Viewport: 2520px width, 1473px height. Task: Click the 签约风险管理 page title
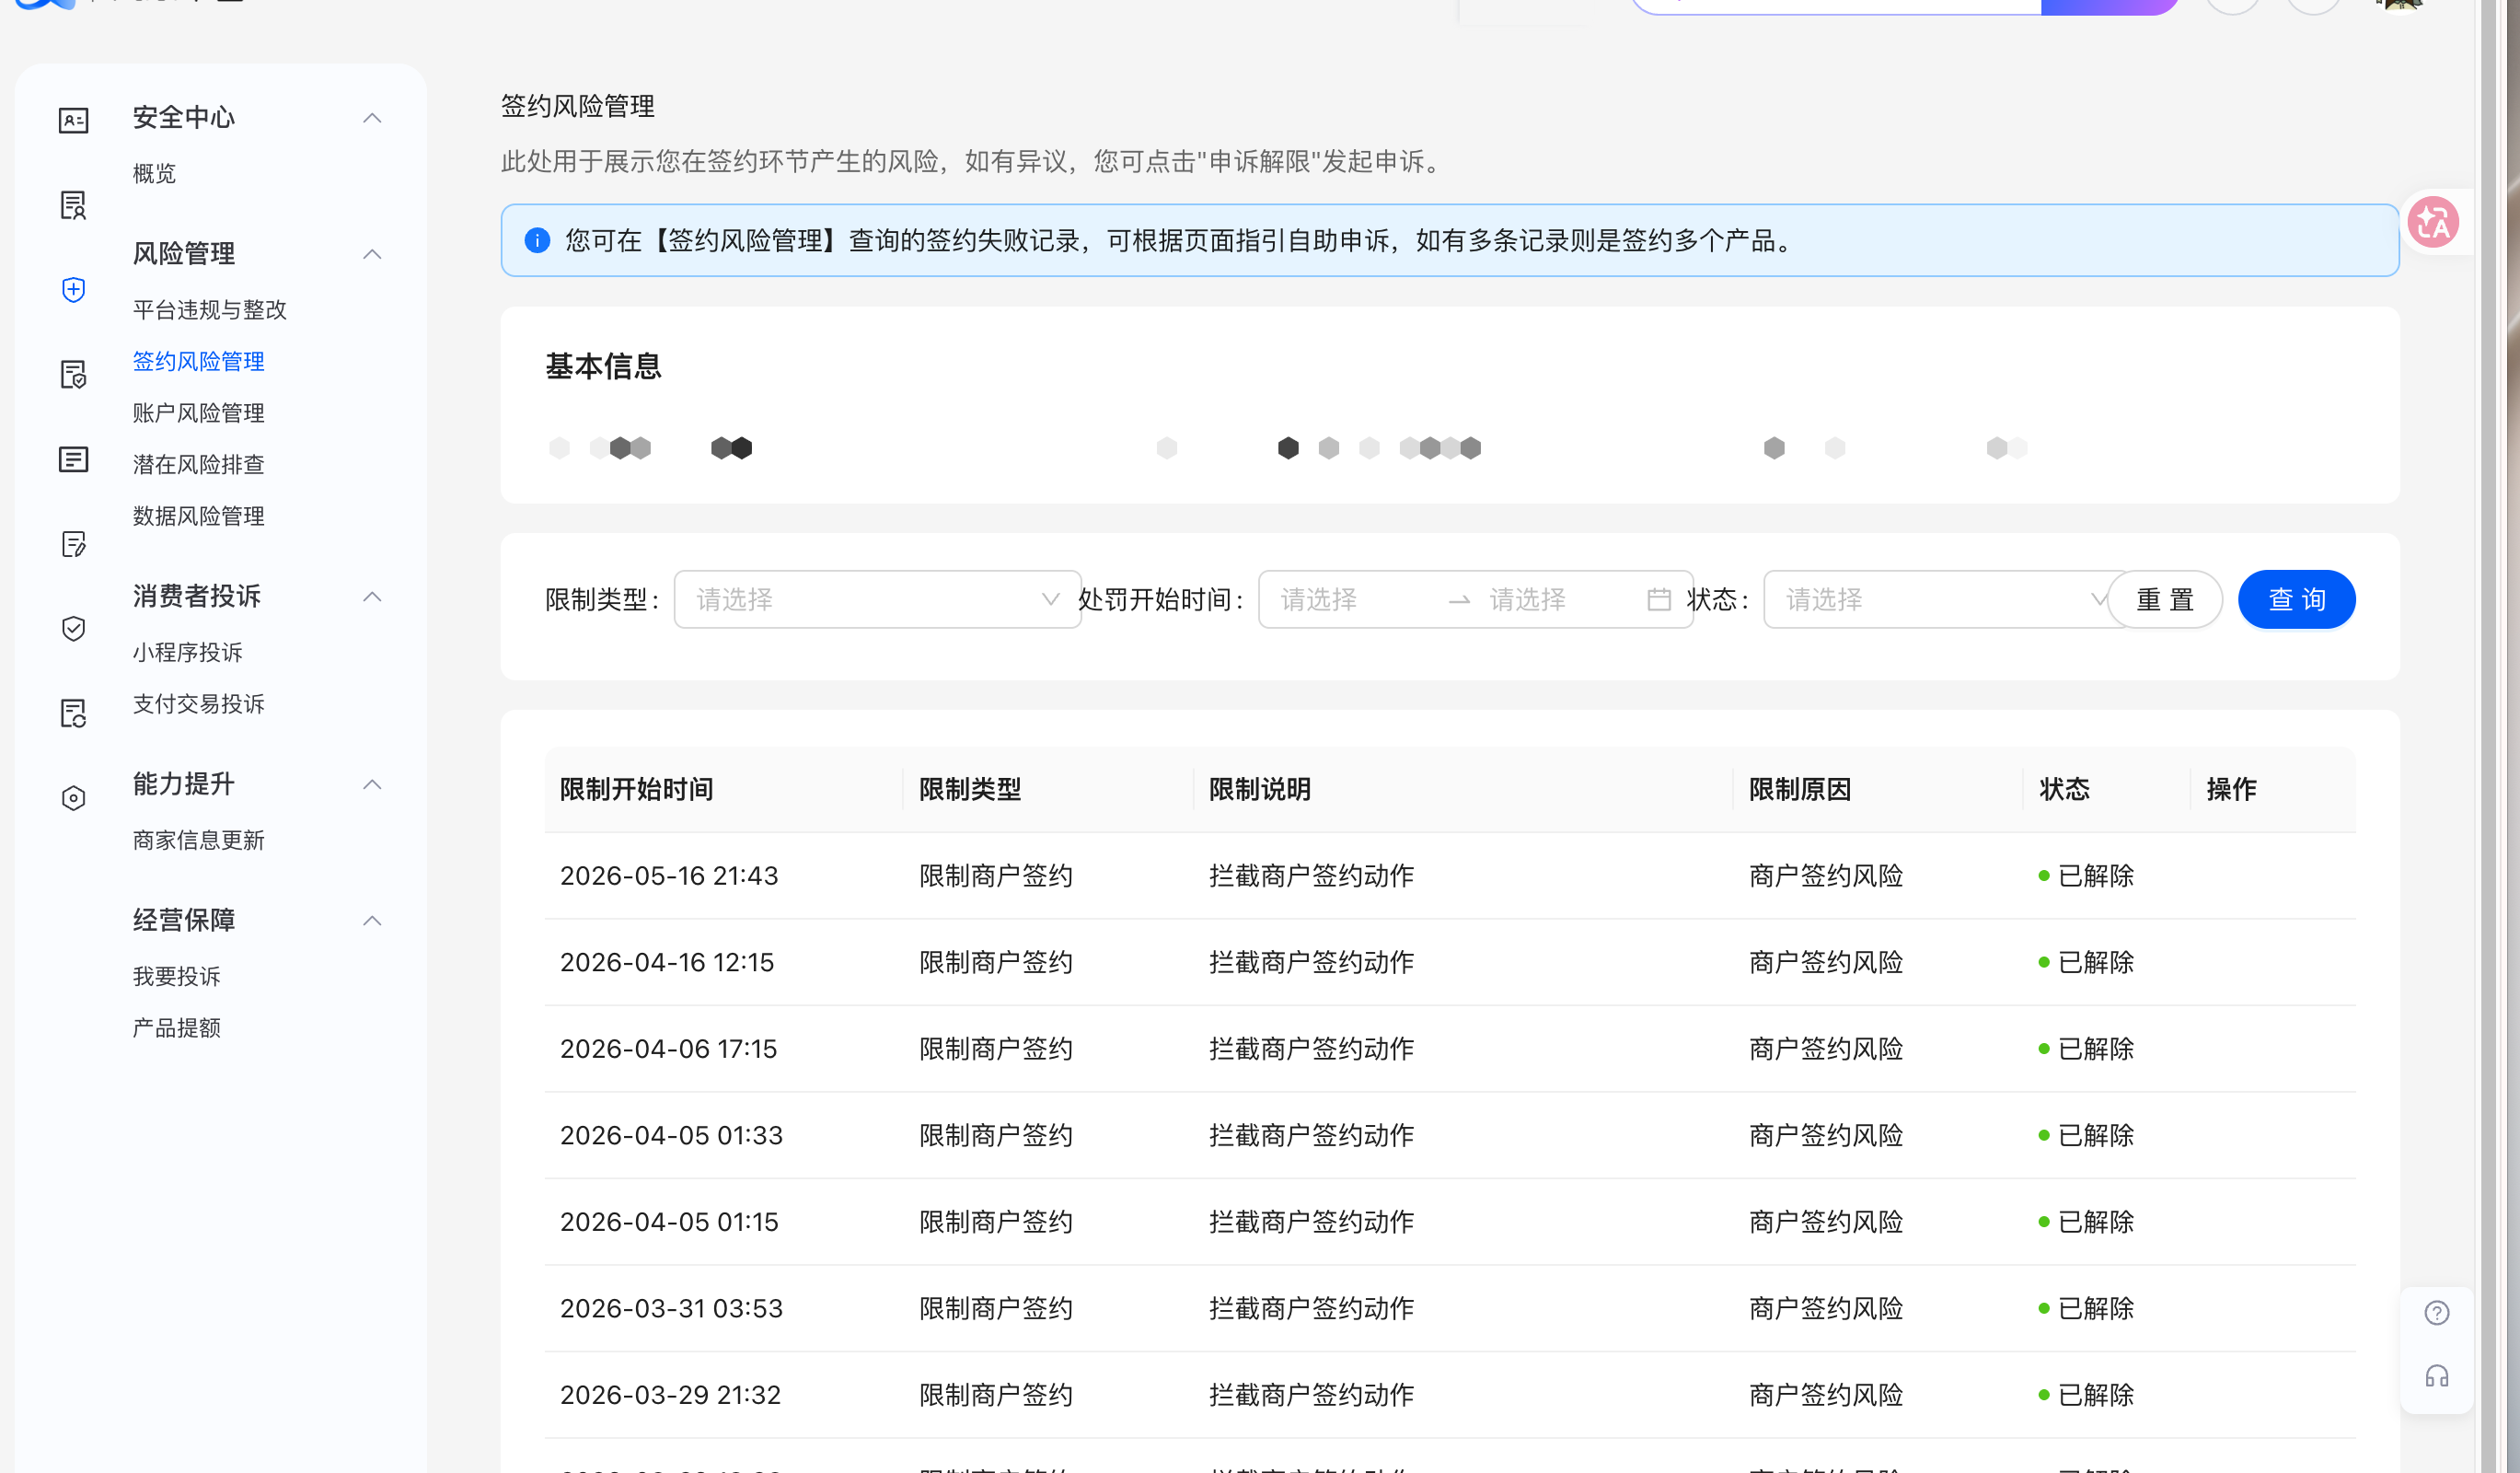578,106
